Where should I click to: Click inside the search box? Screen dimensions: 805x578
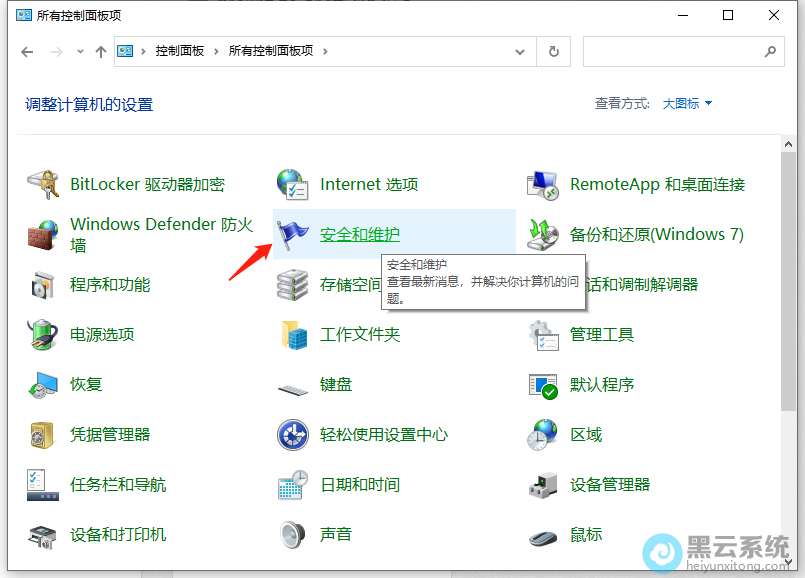coord(680,51)
